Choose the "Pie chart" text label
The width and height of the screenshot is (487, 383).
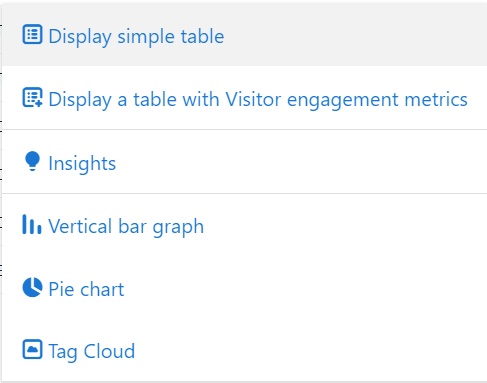coord(86,289)
